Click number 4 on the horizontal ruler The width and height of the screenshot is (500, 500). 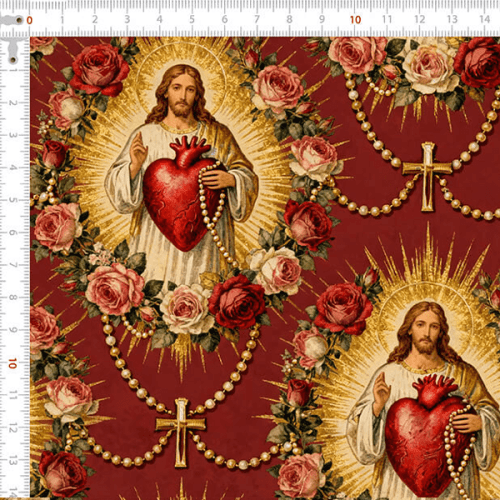point(159,19)
